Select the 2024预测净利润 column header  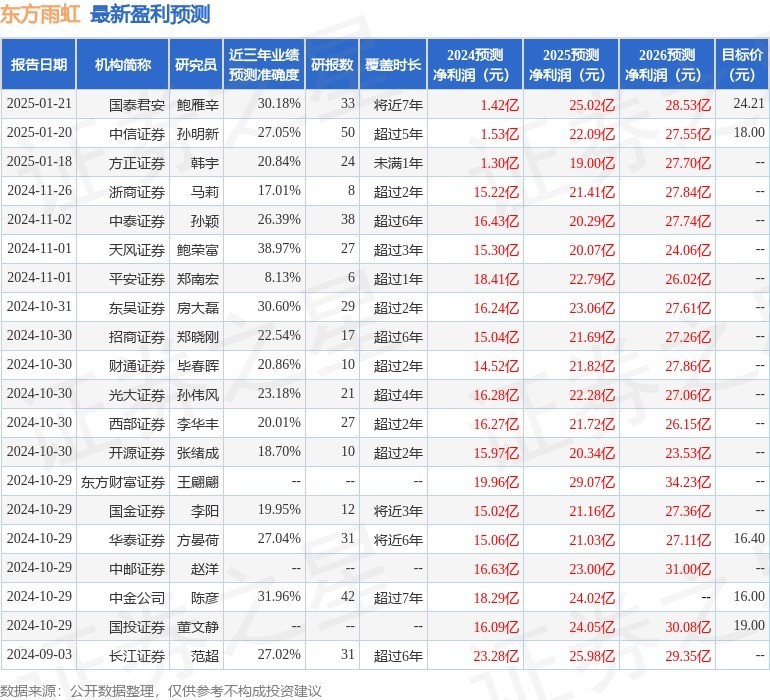pyautogui.click(x=475, y=65)
